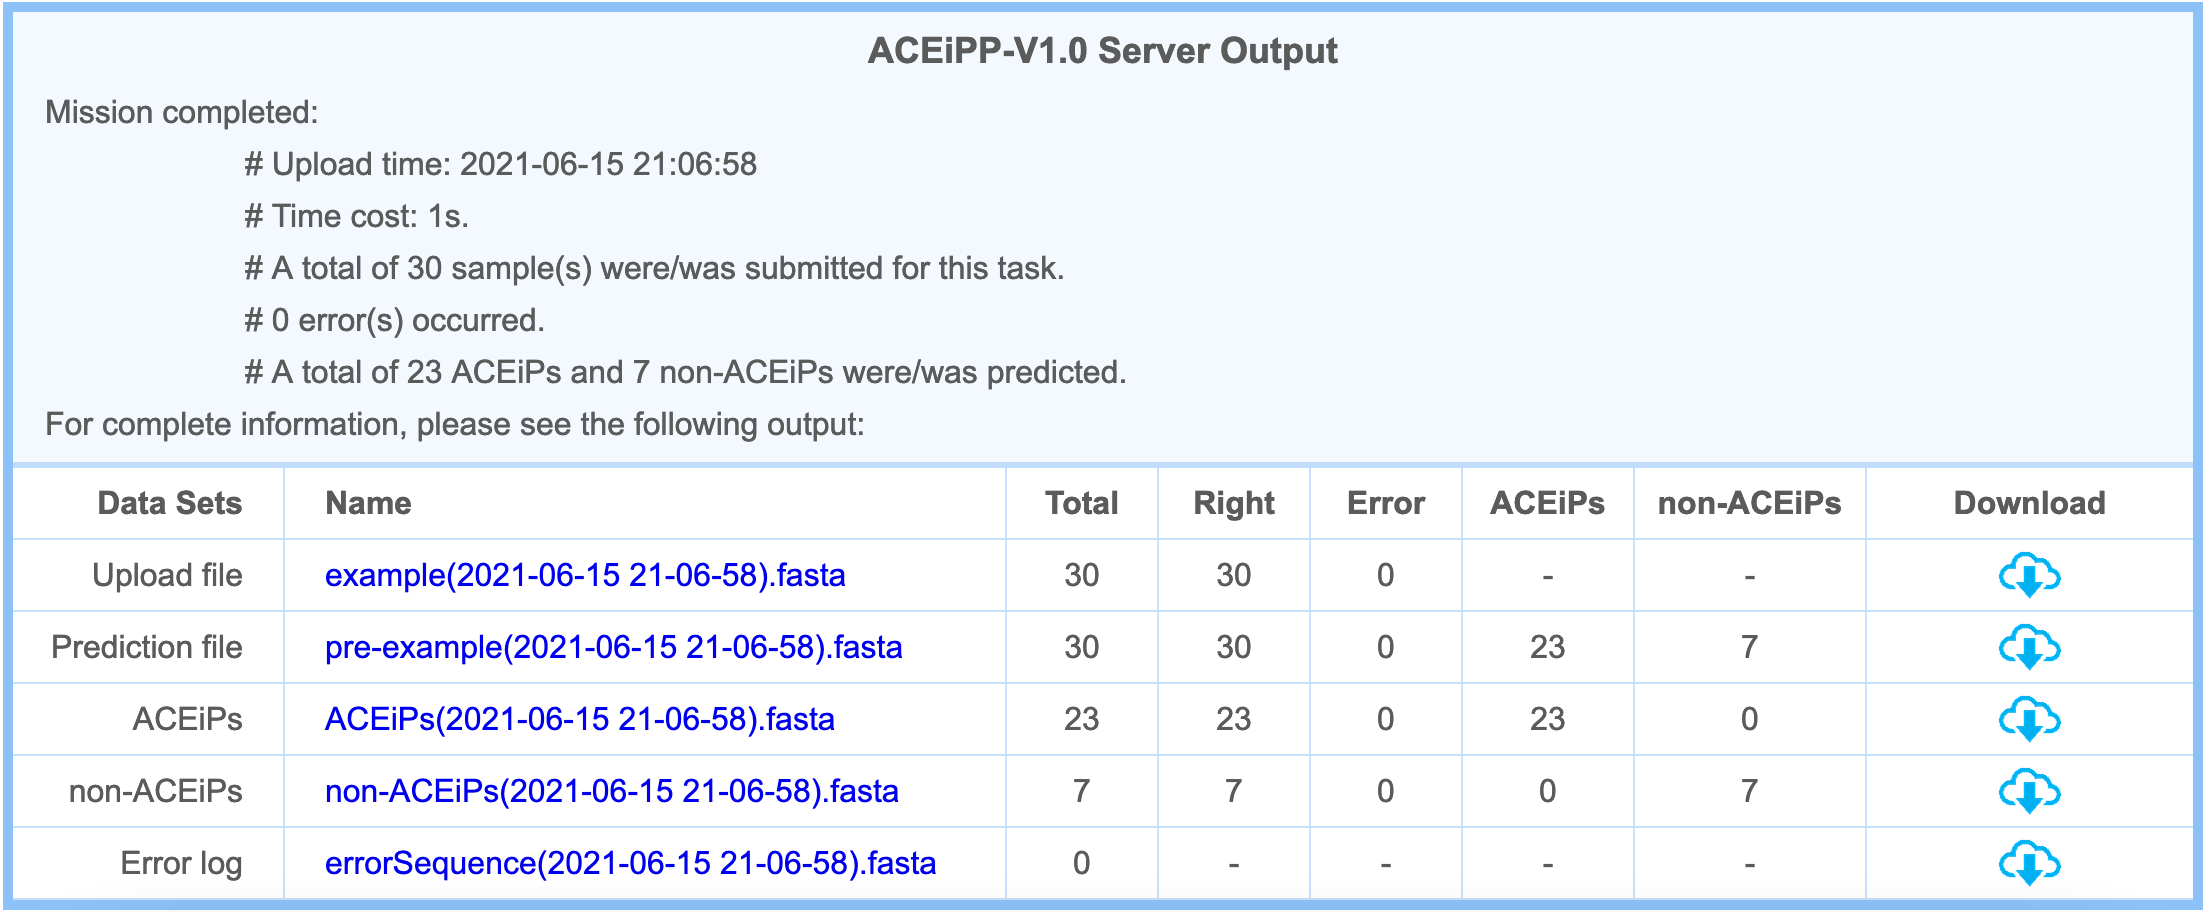Click the 'A total of 30 sample(s)' line

tap(655, 268)
